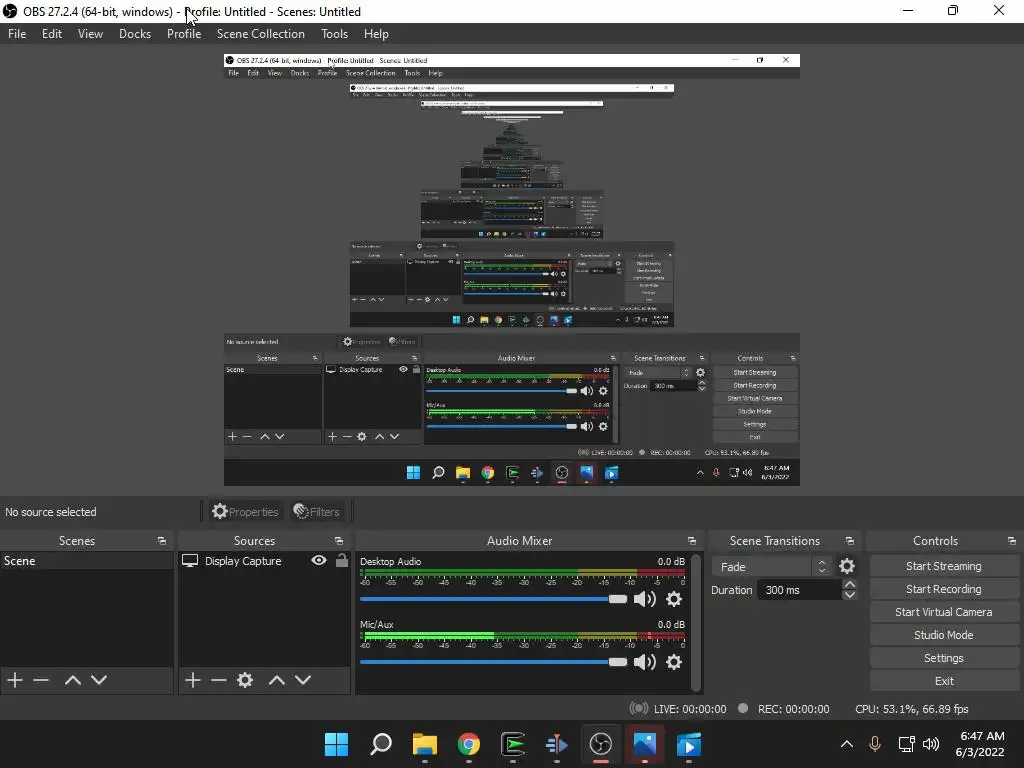Pop out the Scene Transitions dock
Viewport: 1024px width, 768px height.
click(x=850, y=541)
